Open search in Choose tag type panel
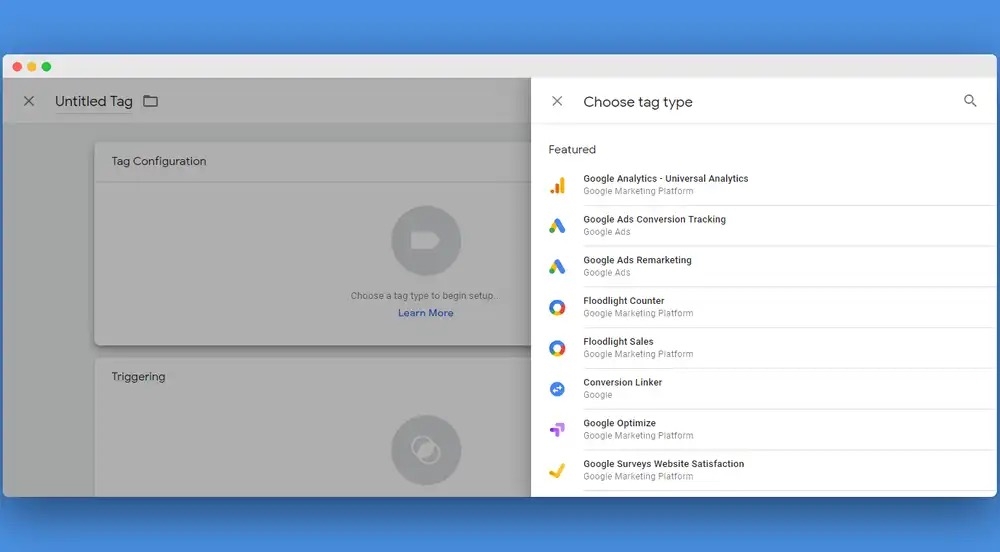 coord(970,101)
